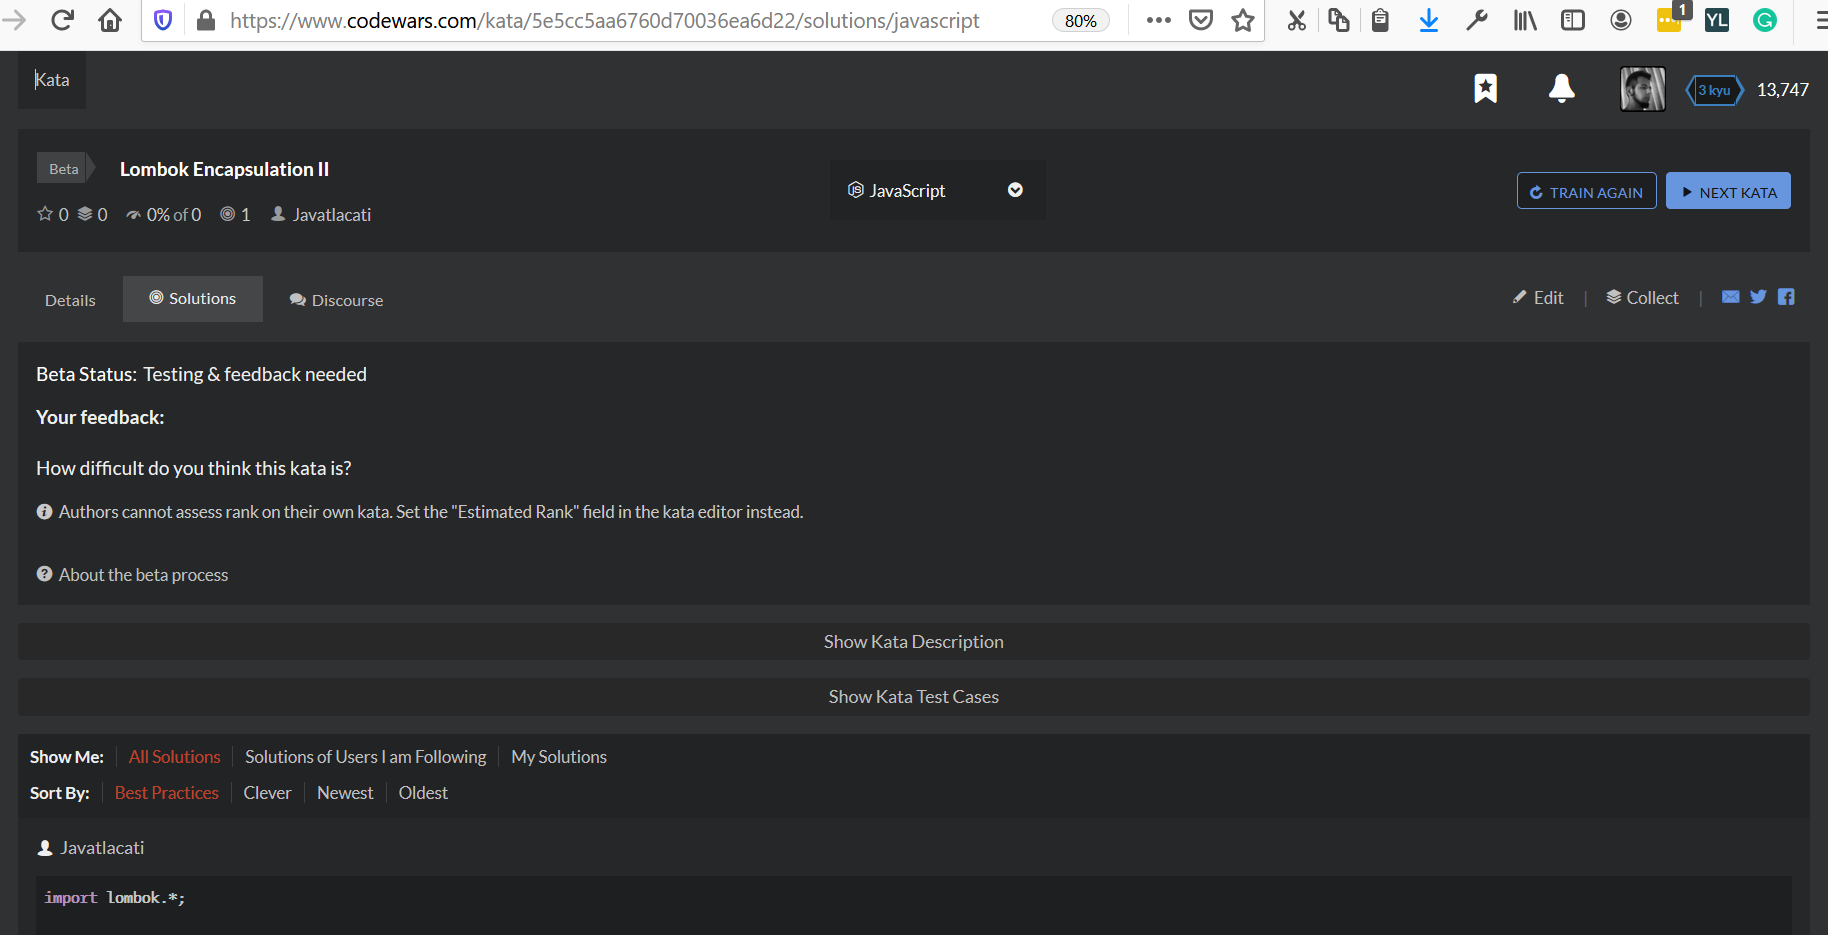Share kata via email icon

[1730, 297]
